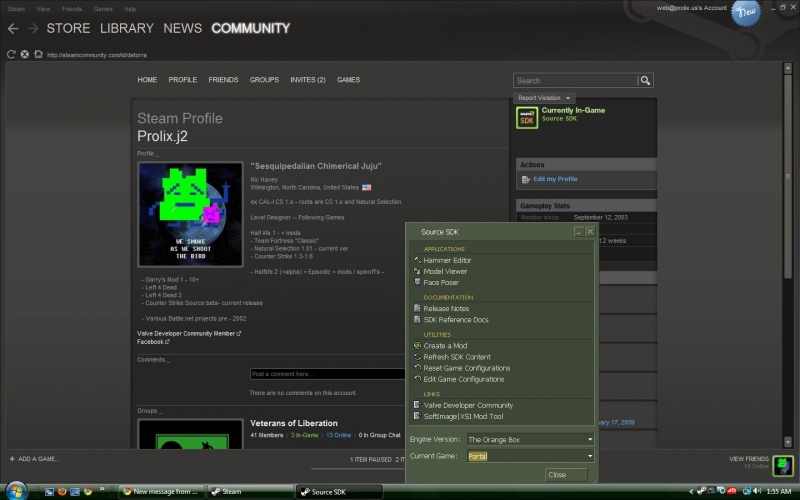Open Release Notes documentation
Viewport: 800px width, 500px height.
[x=446, y=309]
